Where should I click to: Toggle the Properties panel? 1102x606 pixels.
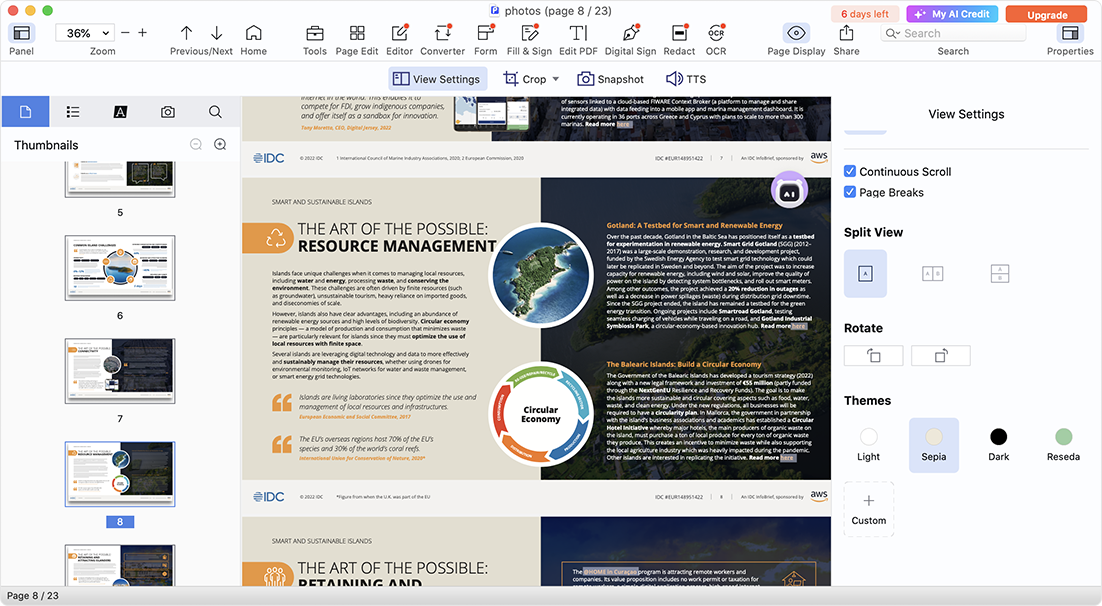1070,33
